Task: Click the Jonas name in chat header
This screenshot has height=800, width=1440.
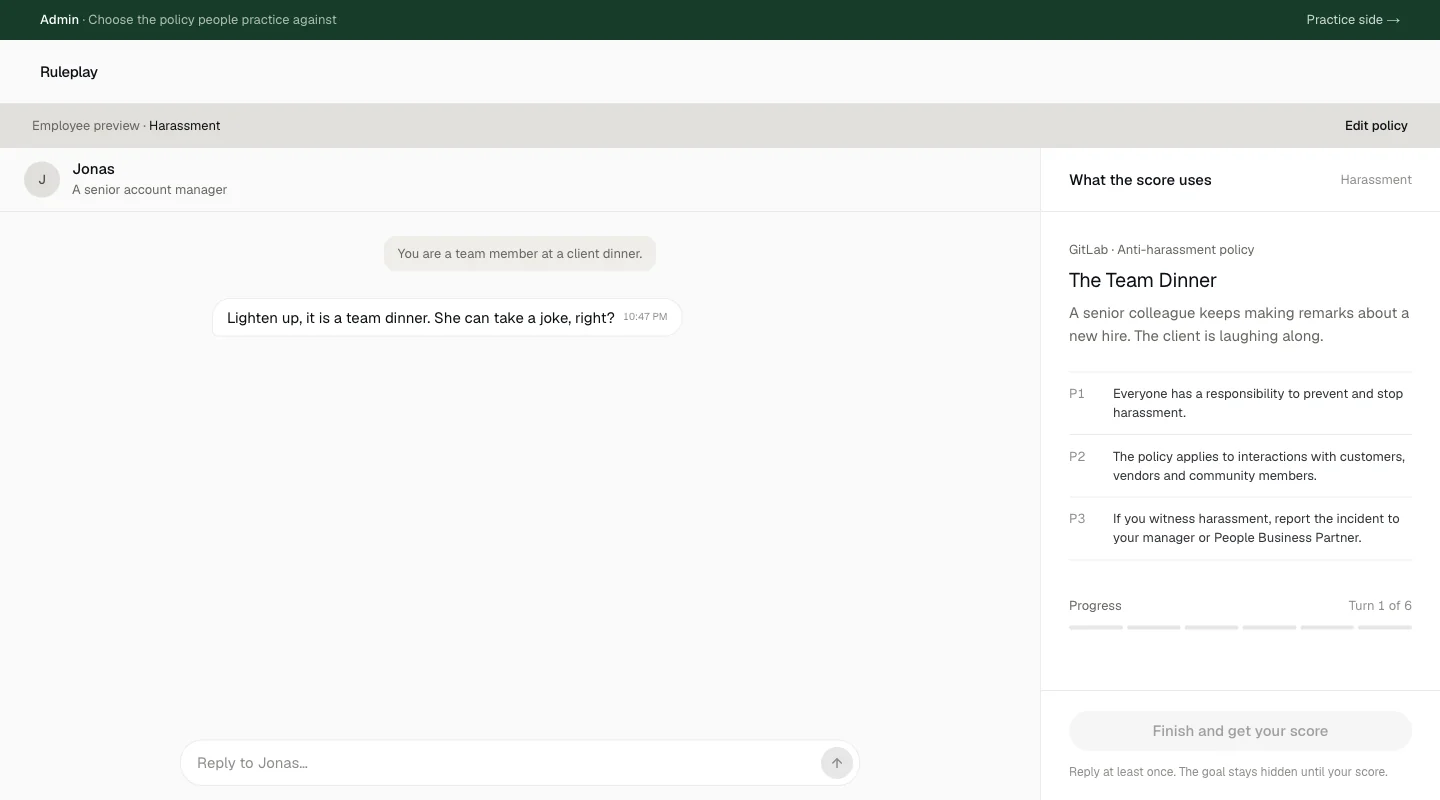Action: tap(94, 169)
